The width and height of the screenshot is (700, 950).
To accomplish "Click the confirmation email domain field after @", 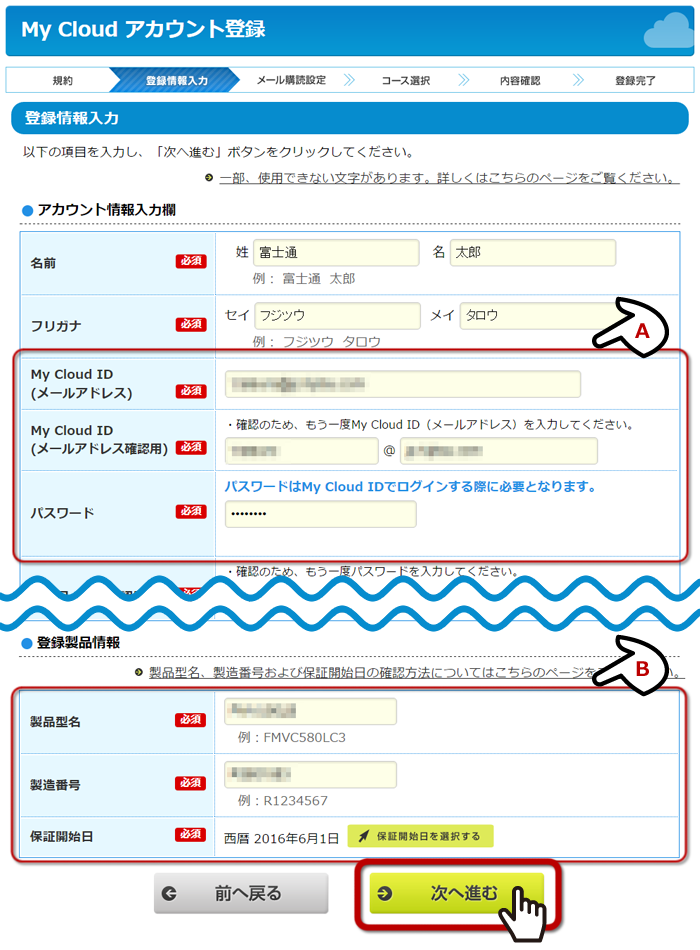I will (x=499, y=451).
